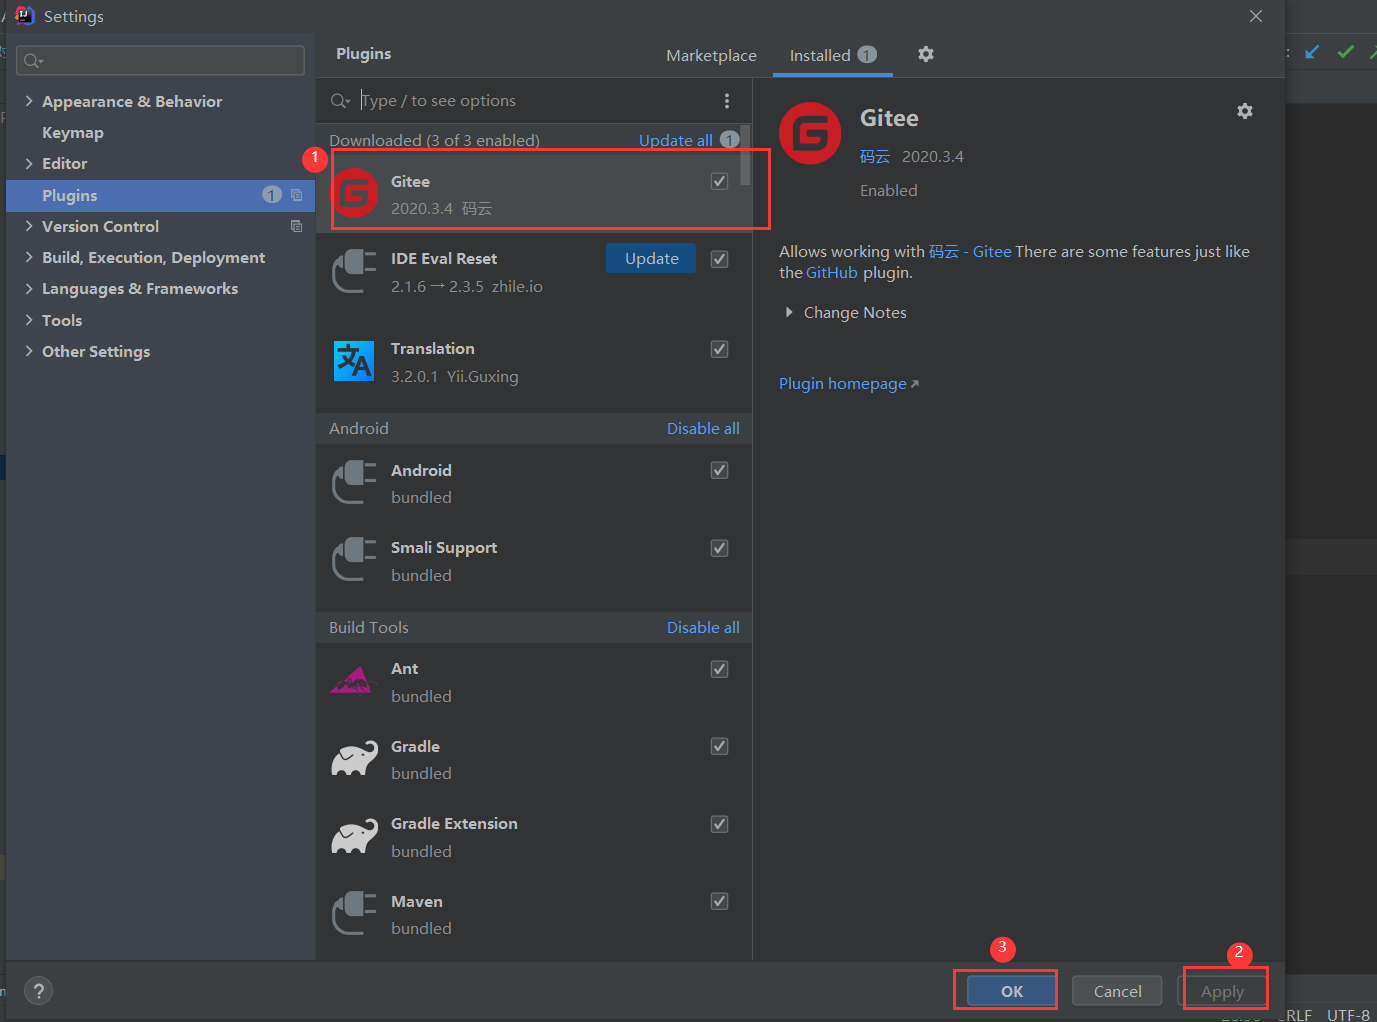Disable the Android plugin checkbox
1377x1022 pixels.
719,470
